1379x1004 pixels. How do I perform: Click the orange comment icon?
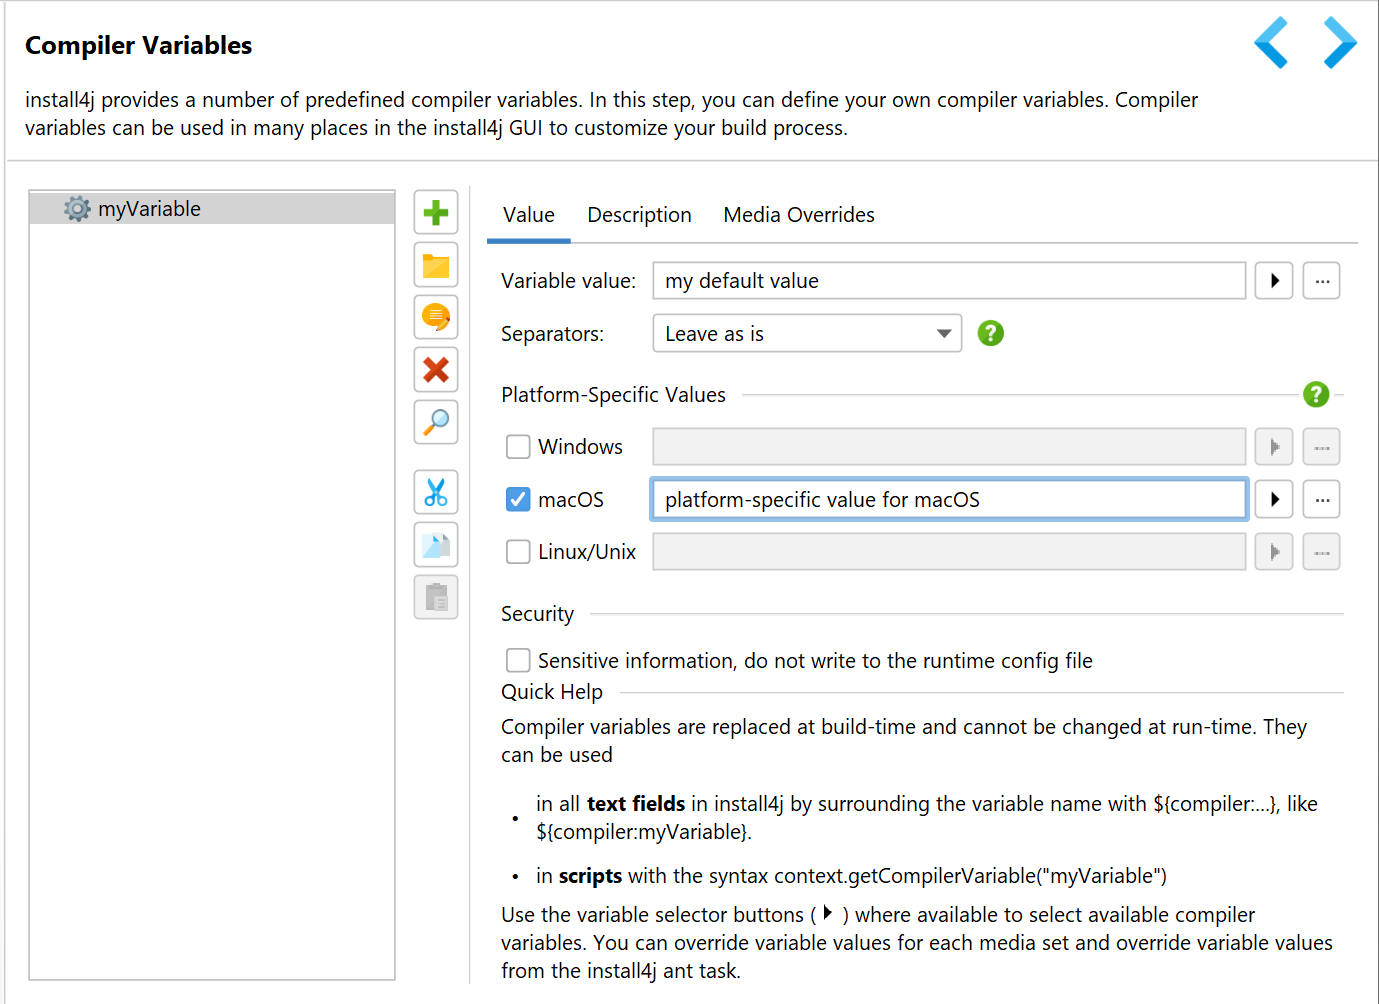coord(436,317)
